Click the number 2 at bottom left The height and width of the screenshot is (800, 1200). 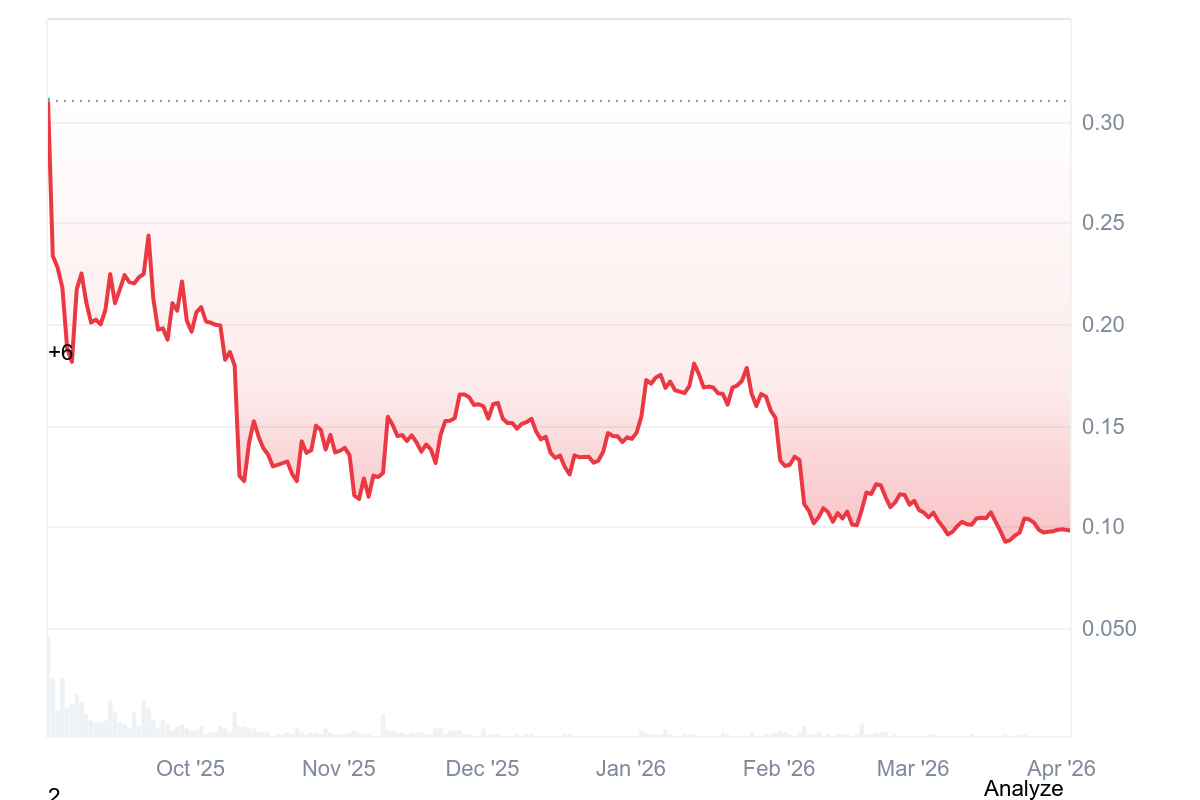pyautogui.click(x=54, y=794)
